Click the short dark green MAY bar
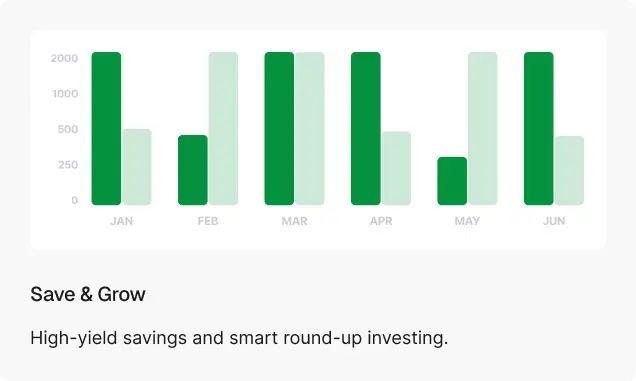The height and width of the screenshot is (381, 636). pyautogui.click(x=452, y=181)
